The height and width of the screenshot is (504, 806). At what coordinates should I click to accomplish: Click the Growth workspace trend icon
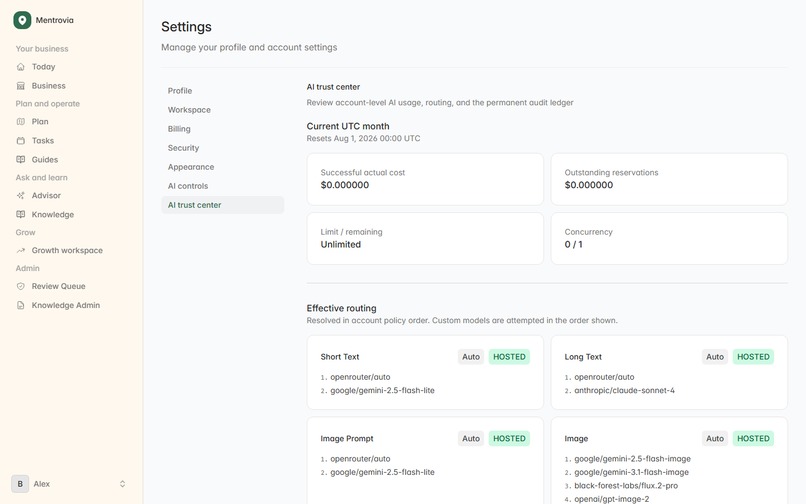point(21,250)
